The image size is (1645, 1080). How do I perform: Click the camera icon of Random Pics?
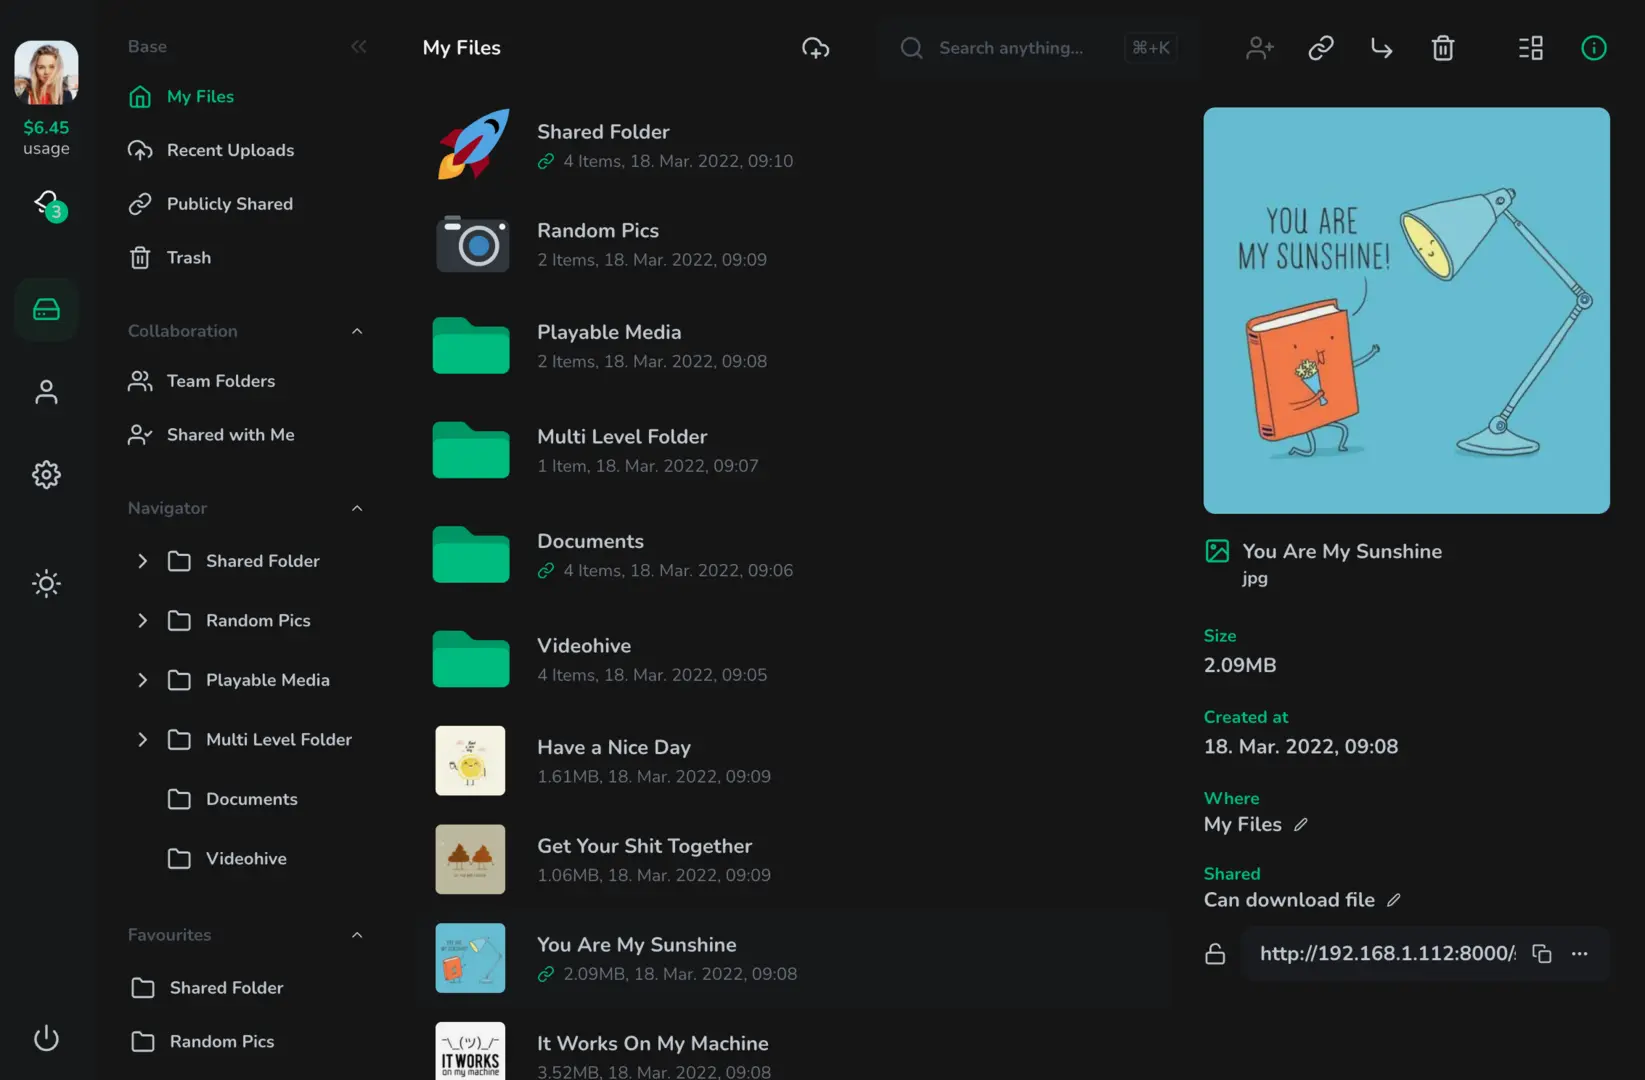pyautogui.click(x=472, y=244)
